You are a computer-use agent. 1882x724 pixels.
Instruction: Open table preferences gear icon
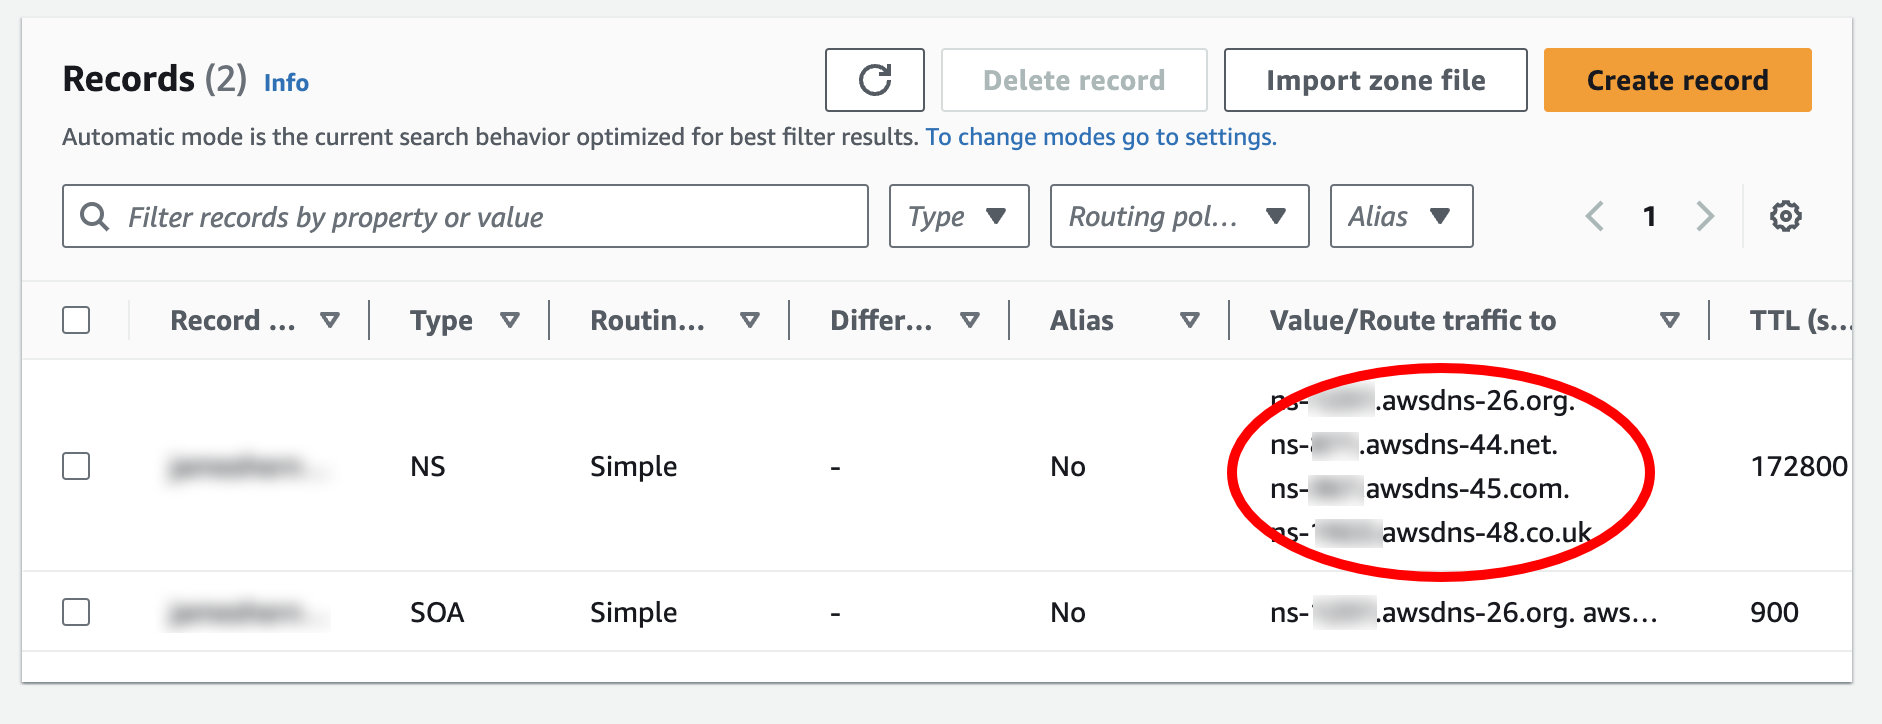[1785, 216]
